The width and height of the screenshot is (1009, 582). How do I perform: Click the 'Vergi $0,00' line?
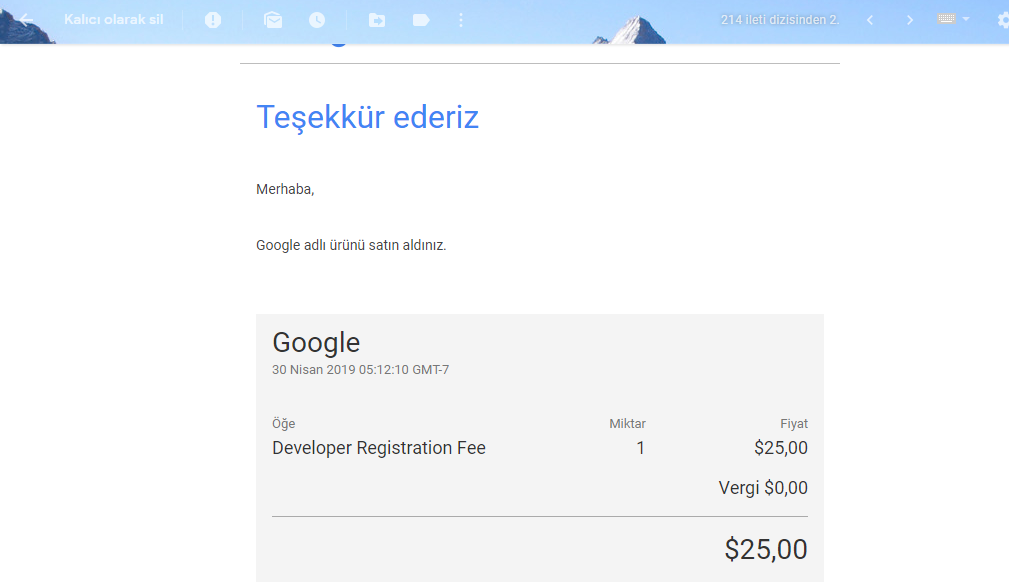[763, 487]
